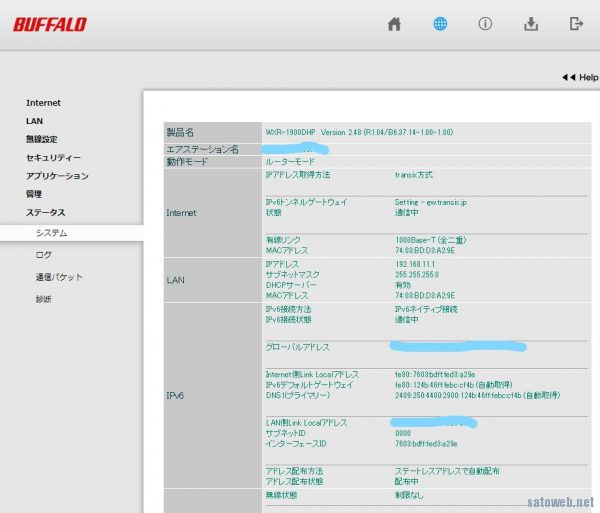Collapse the ステータス section
600x513 pixels.
[x=45, y=213]
